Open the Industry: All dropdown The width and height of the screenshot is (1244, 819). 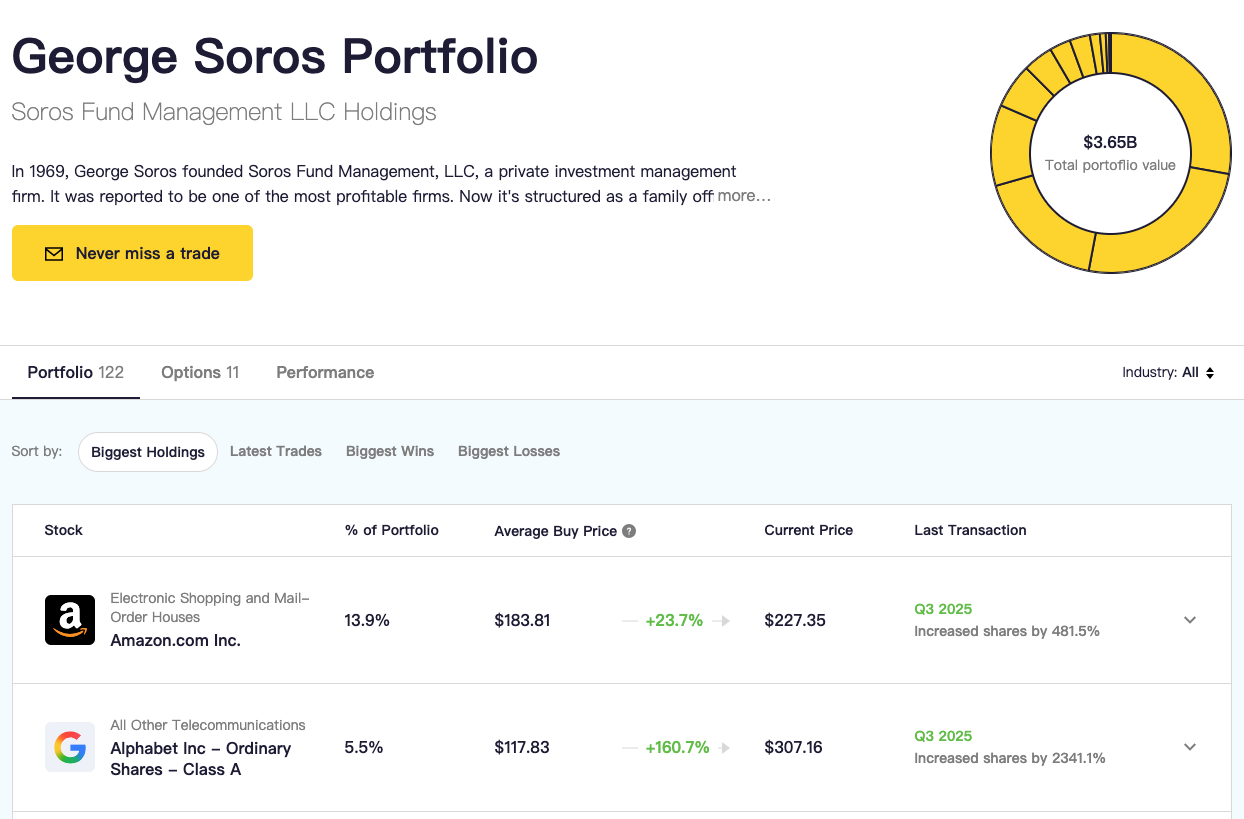click(1168, 373)
